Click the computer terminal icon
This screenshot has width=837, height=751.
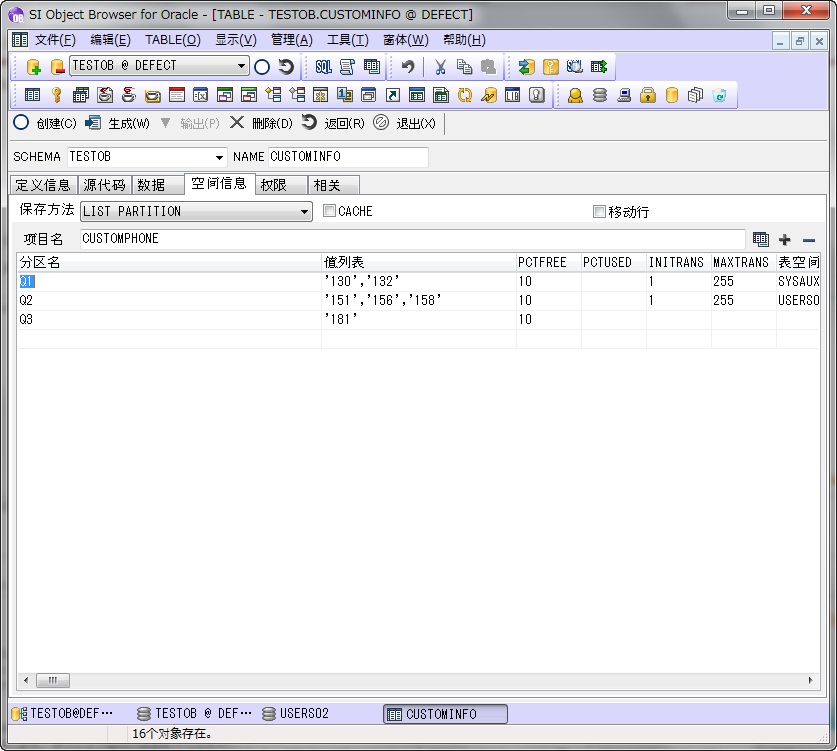click(x=623, y=95)
